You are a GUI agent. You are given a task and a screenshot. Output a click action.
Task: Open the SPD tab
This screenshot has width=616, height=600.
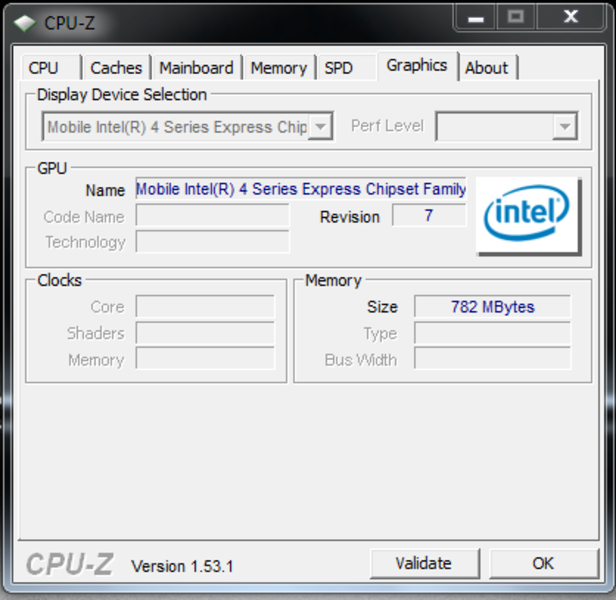click(x=346, y=68)
